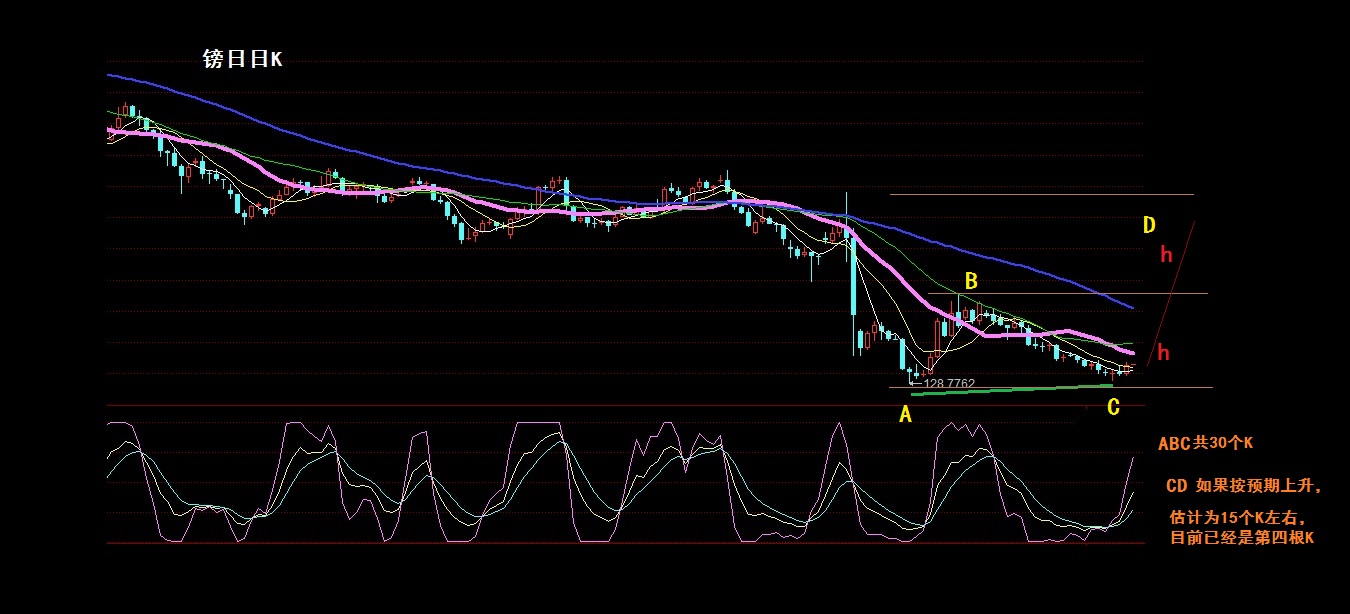Click the upper red h marker
Viewport: 1350px width, 614px height.
1166,255
